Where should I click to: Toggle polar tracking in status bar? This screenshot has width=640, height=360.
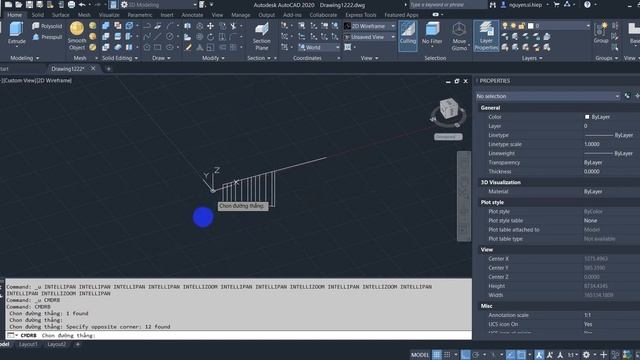click(476, 355)
